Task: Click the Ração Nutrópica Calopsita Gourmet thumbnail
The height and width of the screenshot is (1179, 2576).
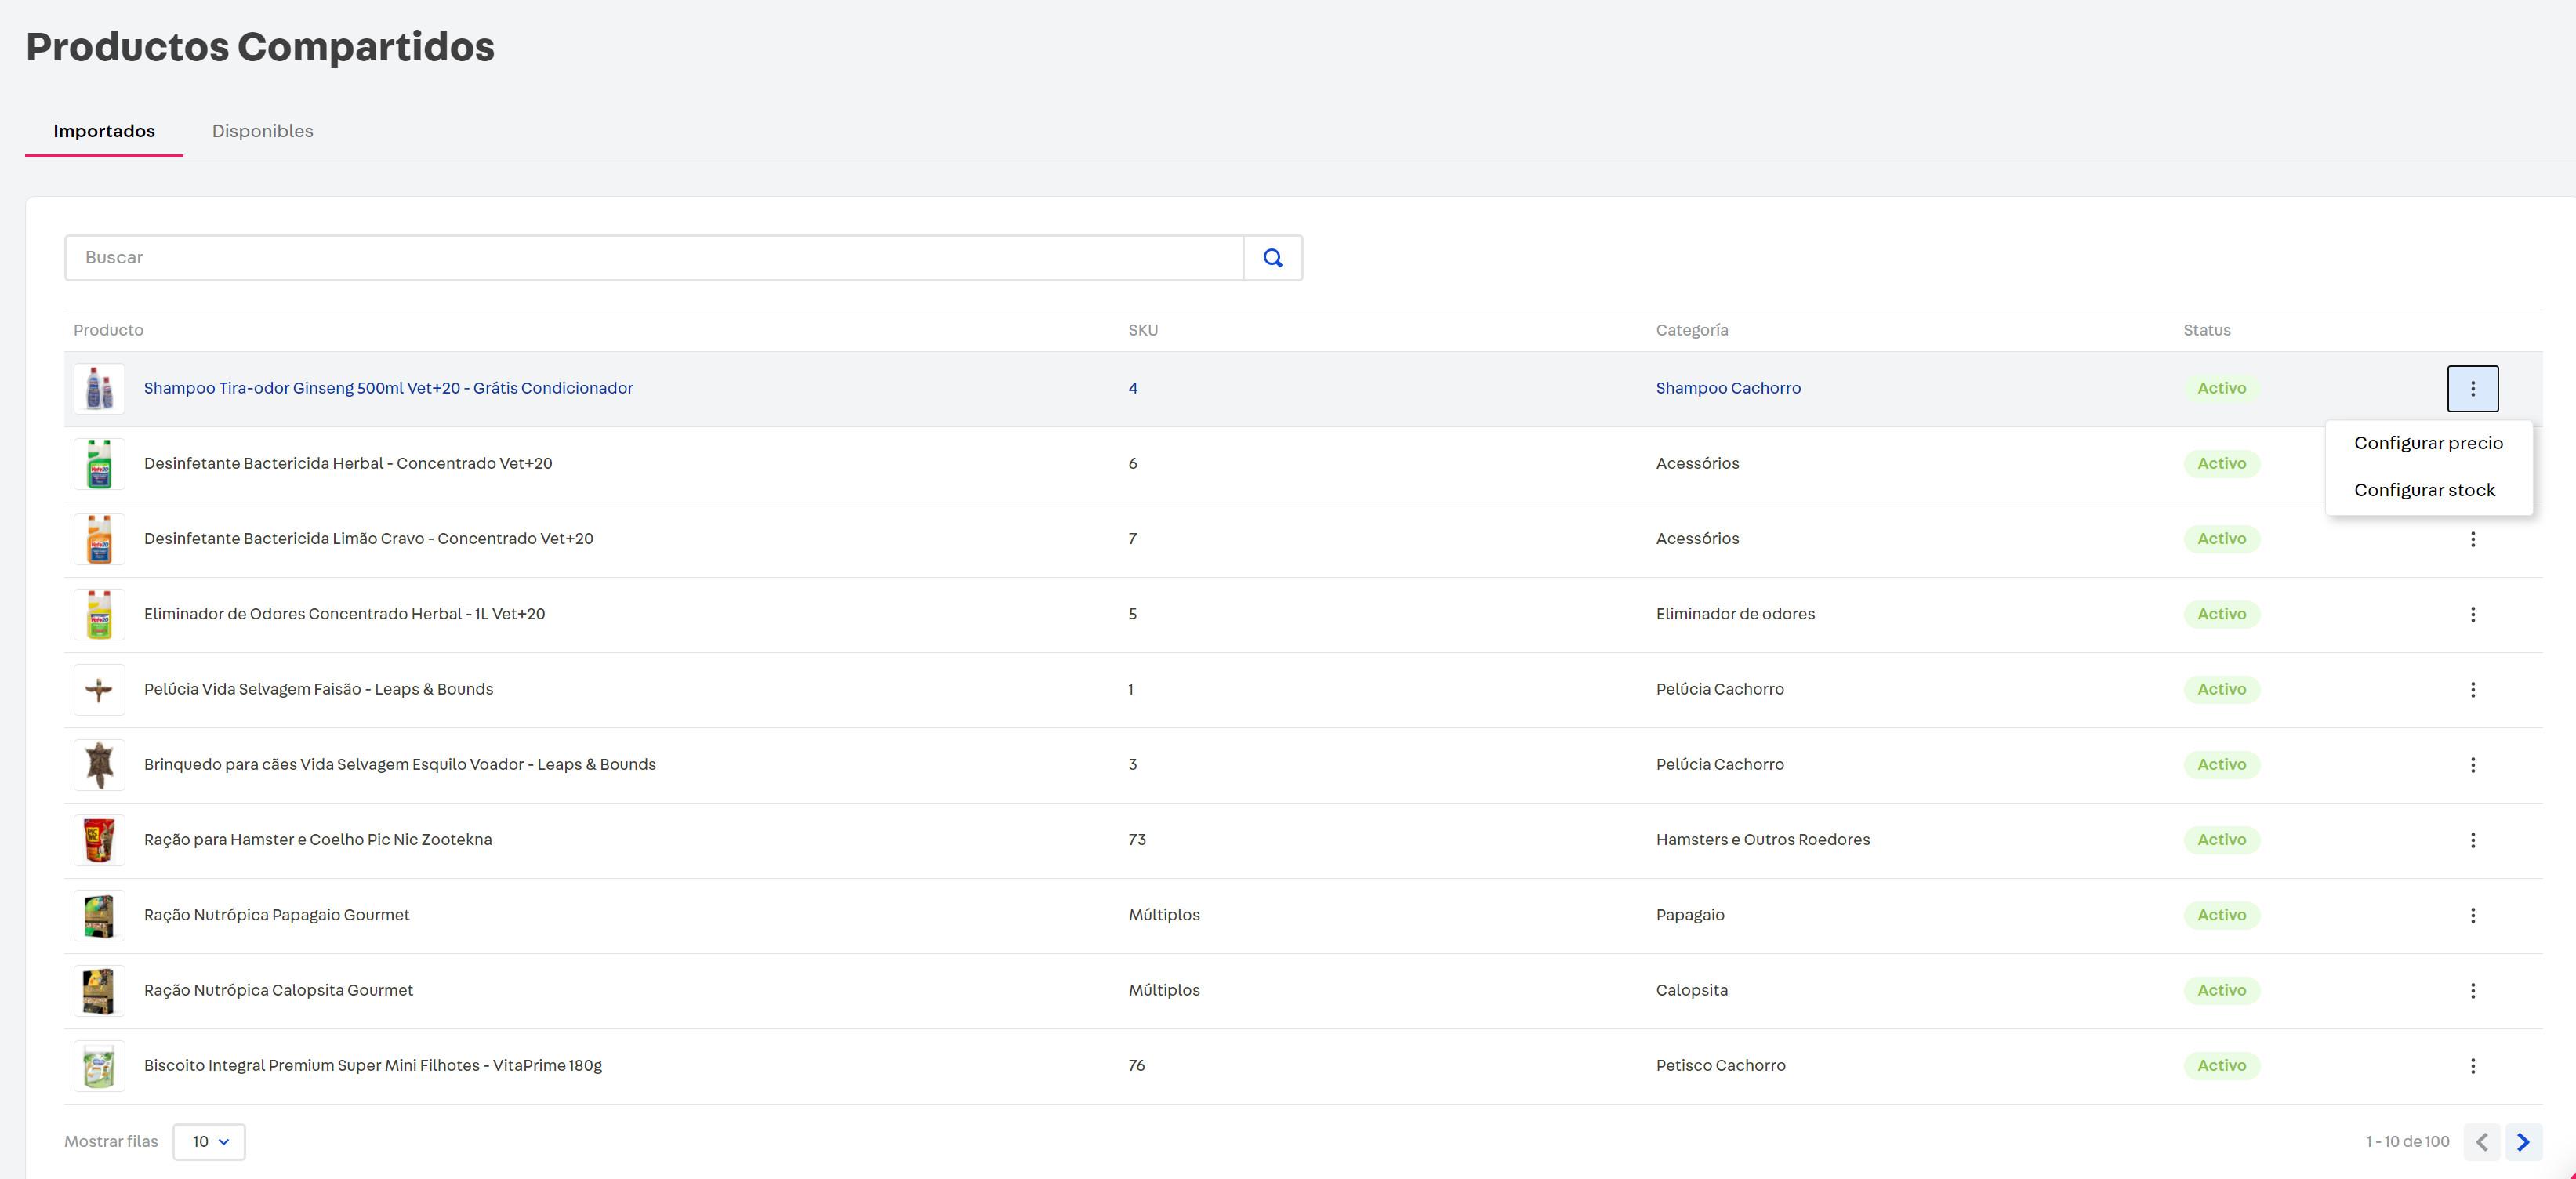Action: point(99,990)
